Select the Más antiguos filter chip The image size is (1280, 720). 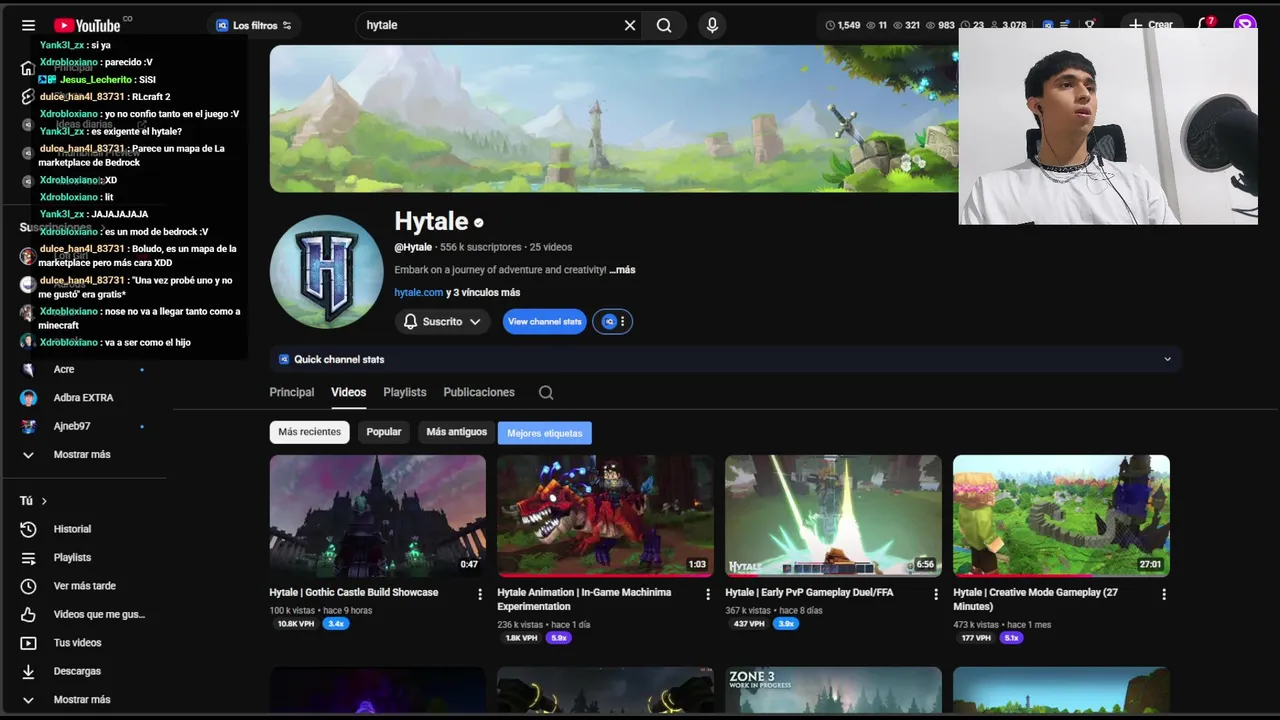click(456, 432)
